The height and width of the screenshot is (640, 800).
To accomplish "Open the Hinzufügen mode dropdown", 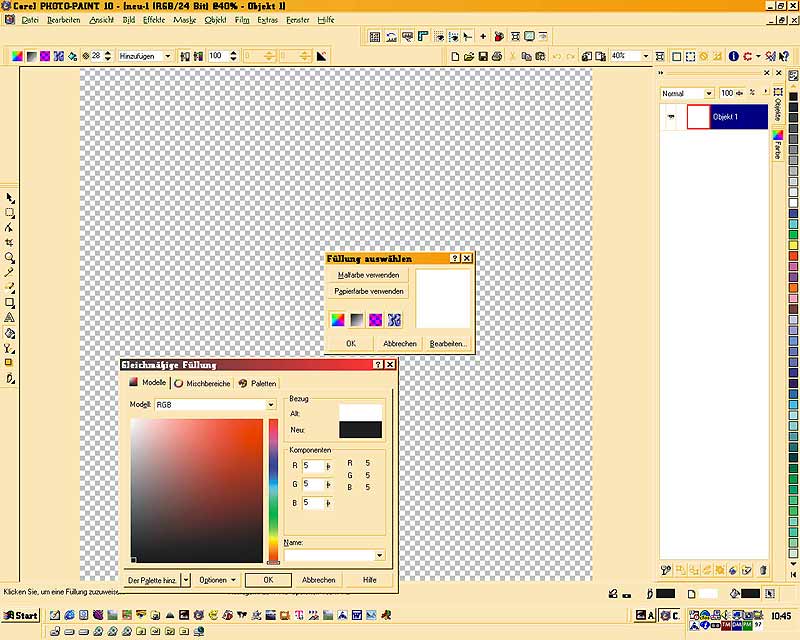I will [x=169, y=57].
